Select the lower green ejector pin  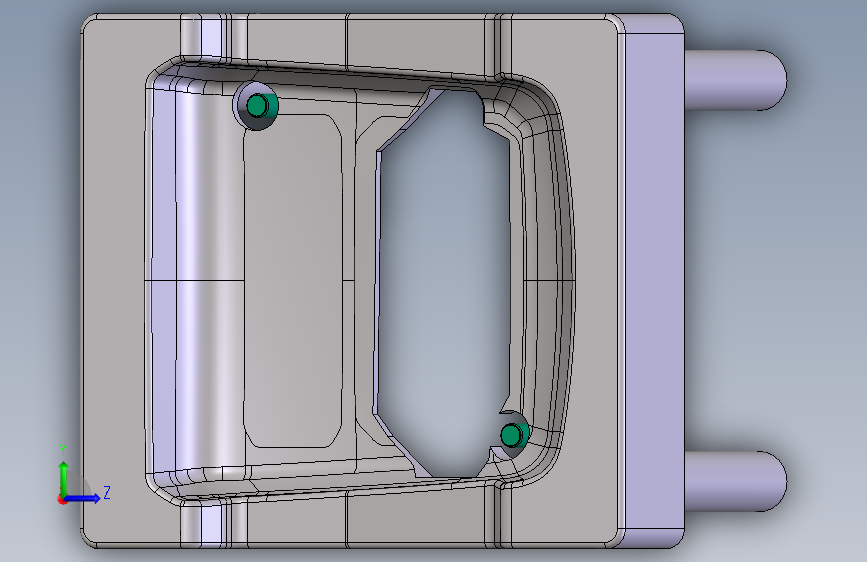514,435
